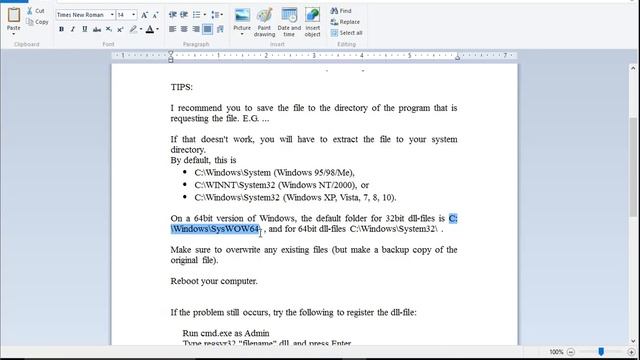This screenshot has height=360, width=640.
Task: Start a bulleted list
Action: (196, 15)
